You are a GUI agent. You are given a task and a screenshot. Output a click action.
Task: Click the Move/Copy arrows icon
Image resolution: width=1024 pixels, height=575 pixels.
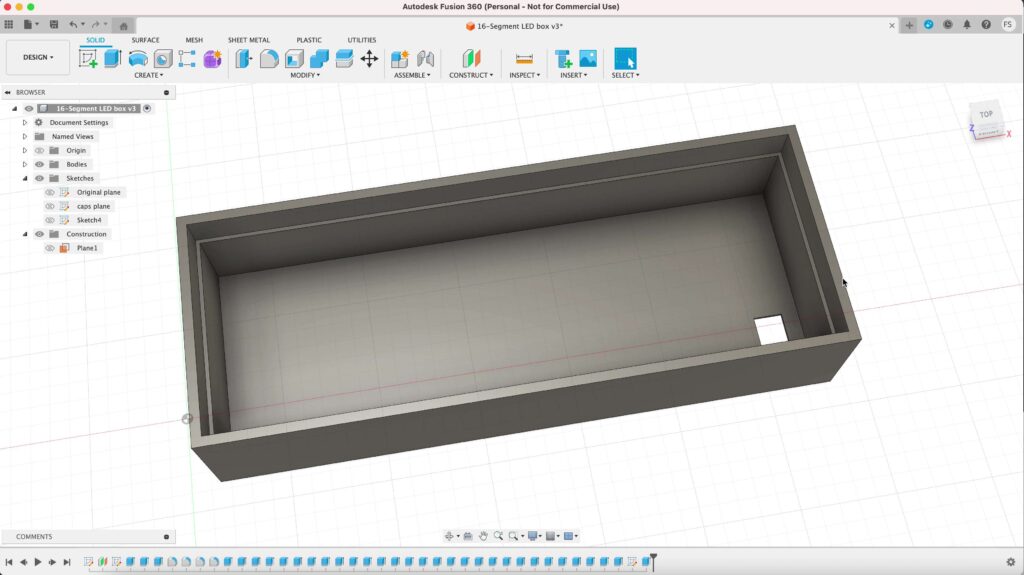coord(369,59)
